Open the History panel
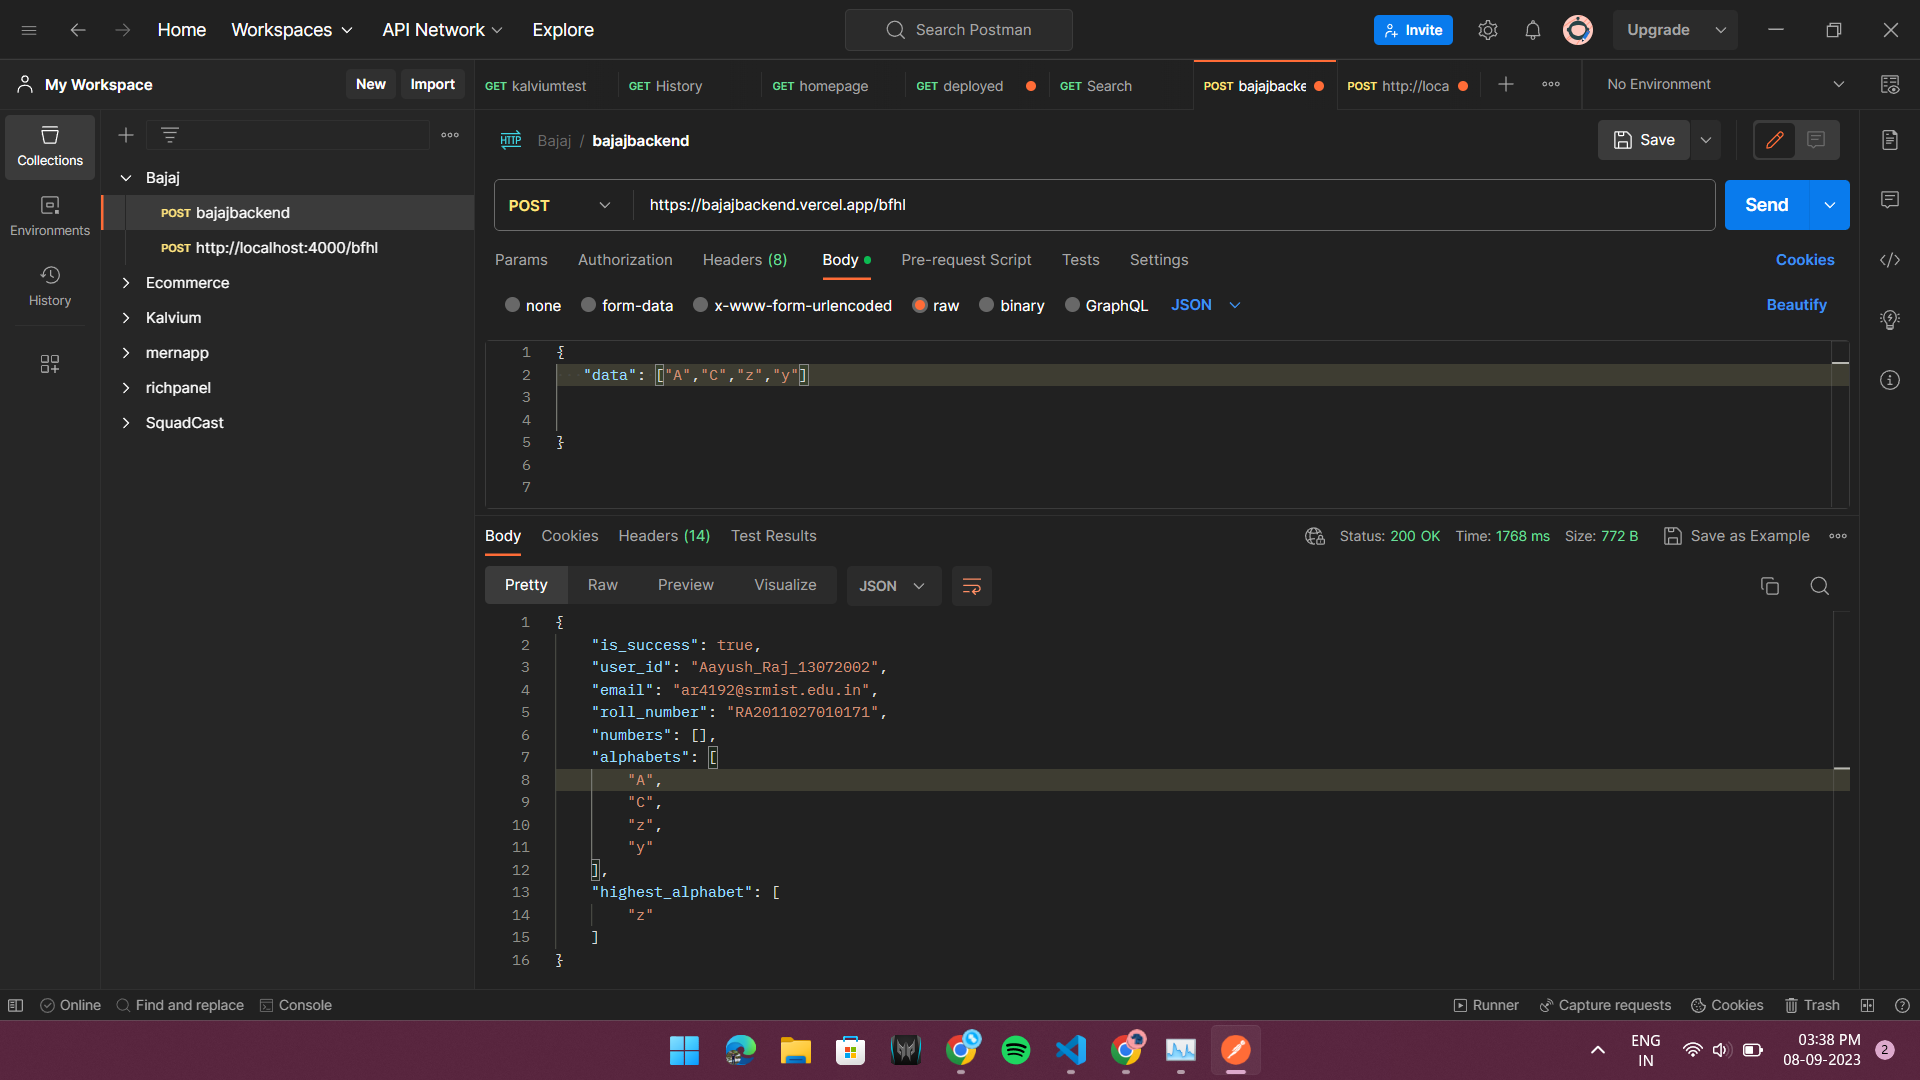This screenshot has height=1080, width=1920. click(49, 286)
